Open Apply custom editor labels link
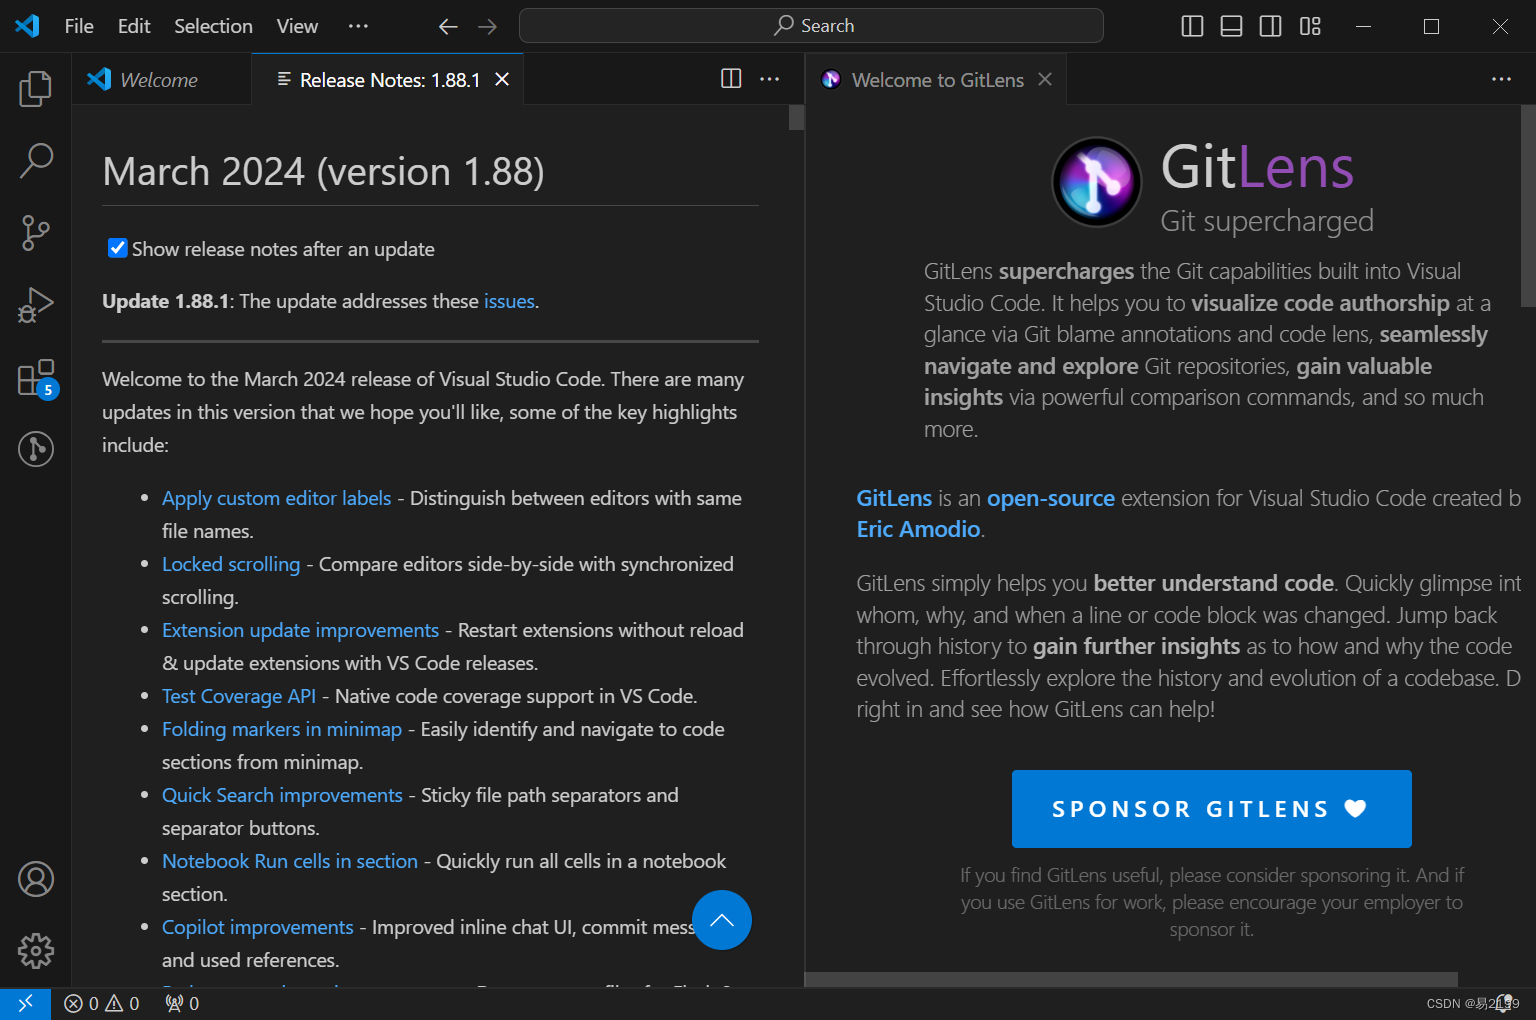Image resolution: width=1536 pixels, height=1020 pixels. coord(276,498)
